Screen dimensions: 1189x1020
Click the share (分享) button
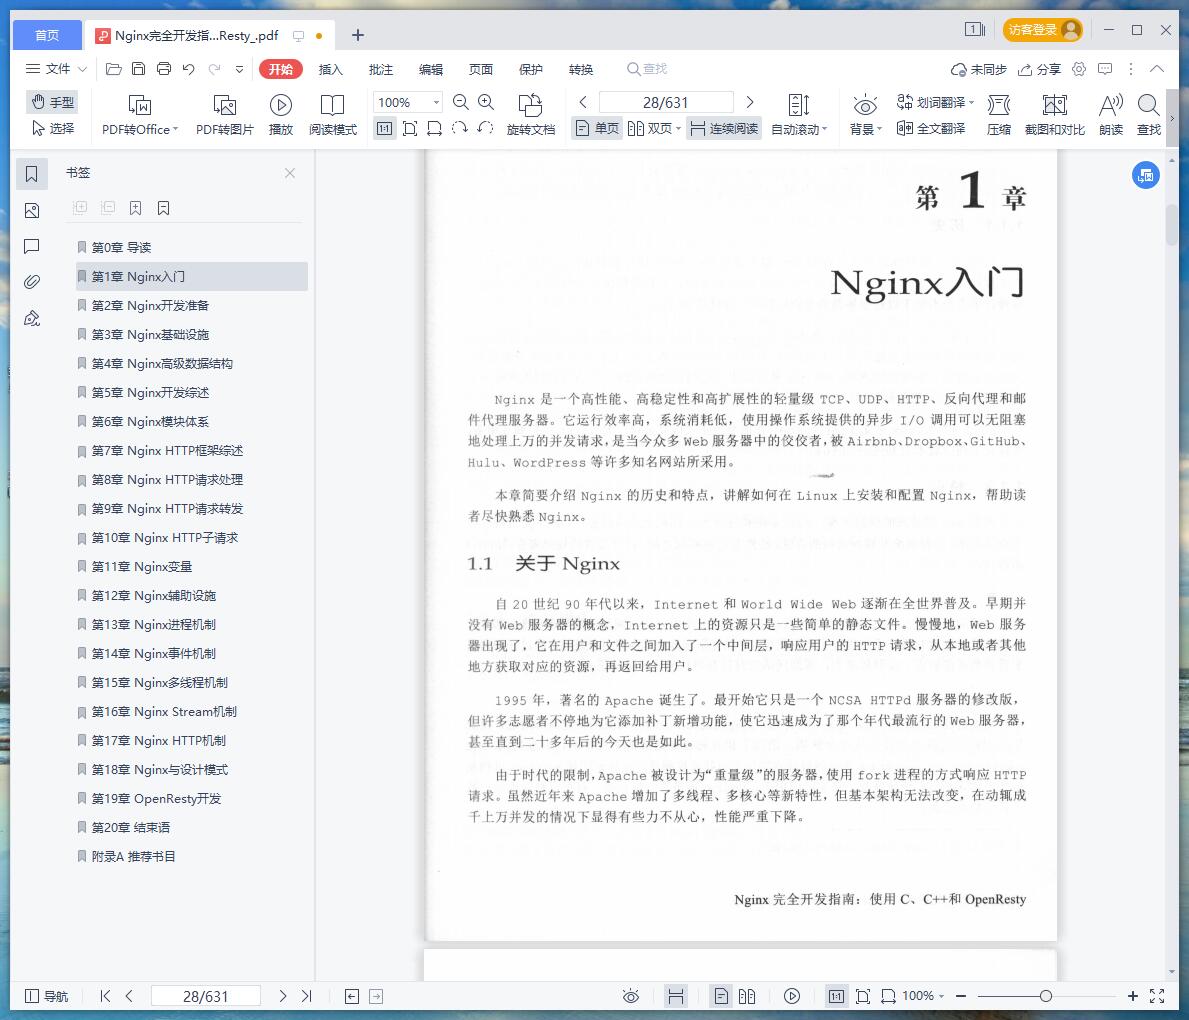(x=1039, y=69)
